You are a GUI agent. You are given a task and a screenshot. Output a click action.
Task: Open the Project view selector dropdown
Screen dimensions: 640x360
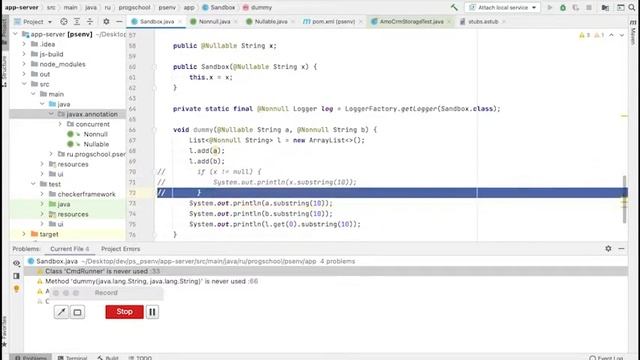tap(33, 22)
